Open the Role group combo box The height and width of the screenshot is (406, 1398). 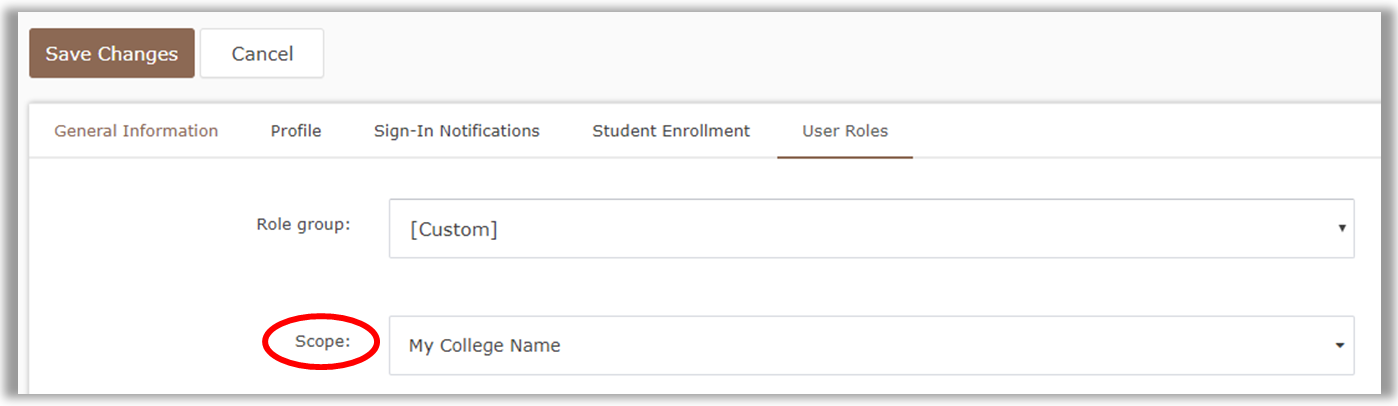coord(870,228)
